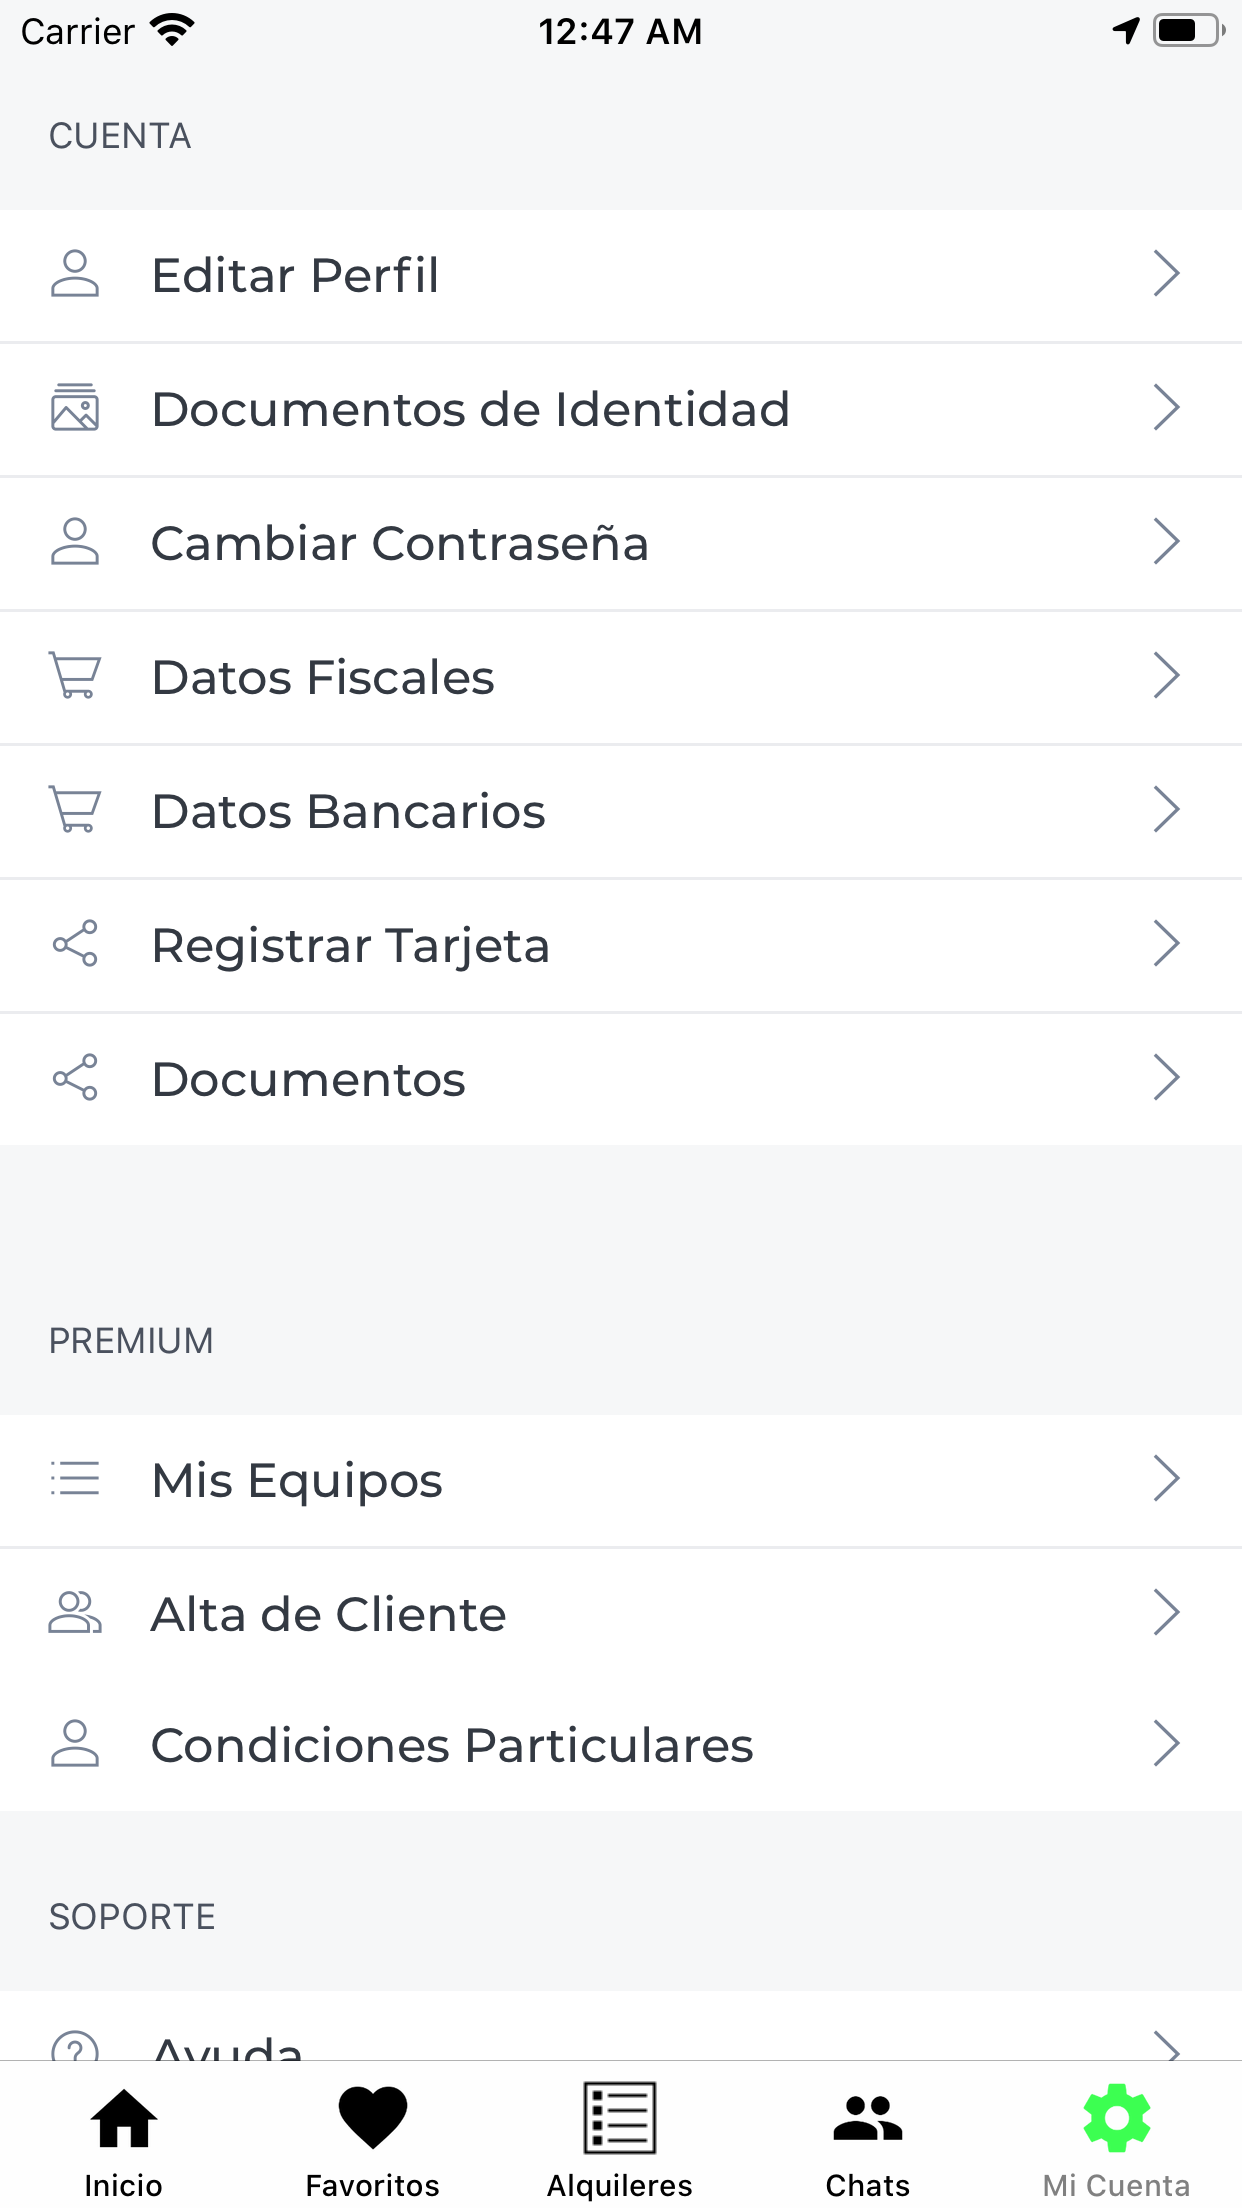1242x2208 pixels.
Task: Select the Mi Cuenta tab
Action: coord(1116,2140)
